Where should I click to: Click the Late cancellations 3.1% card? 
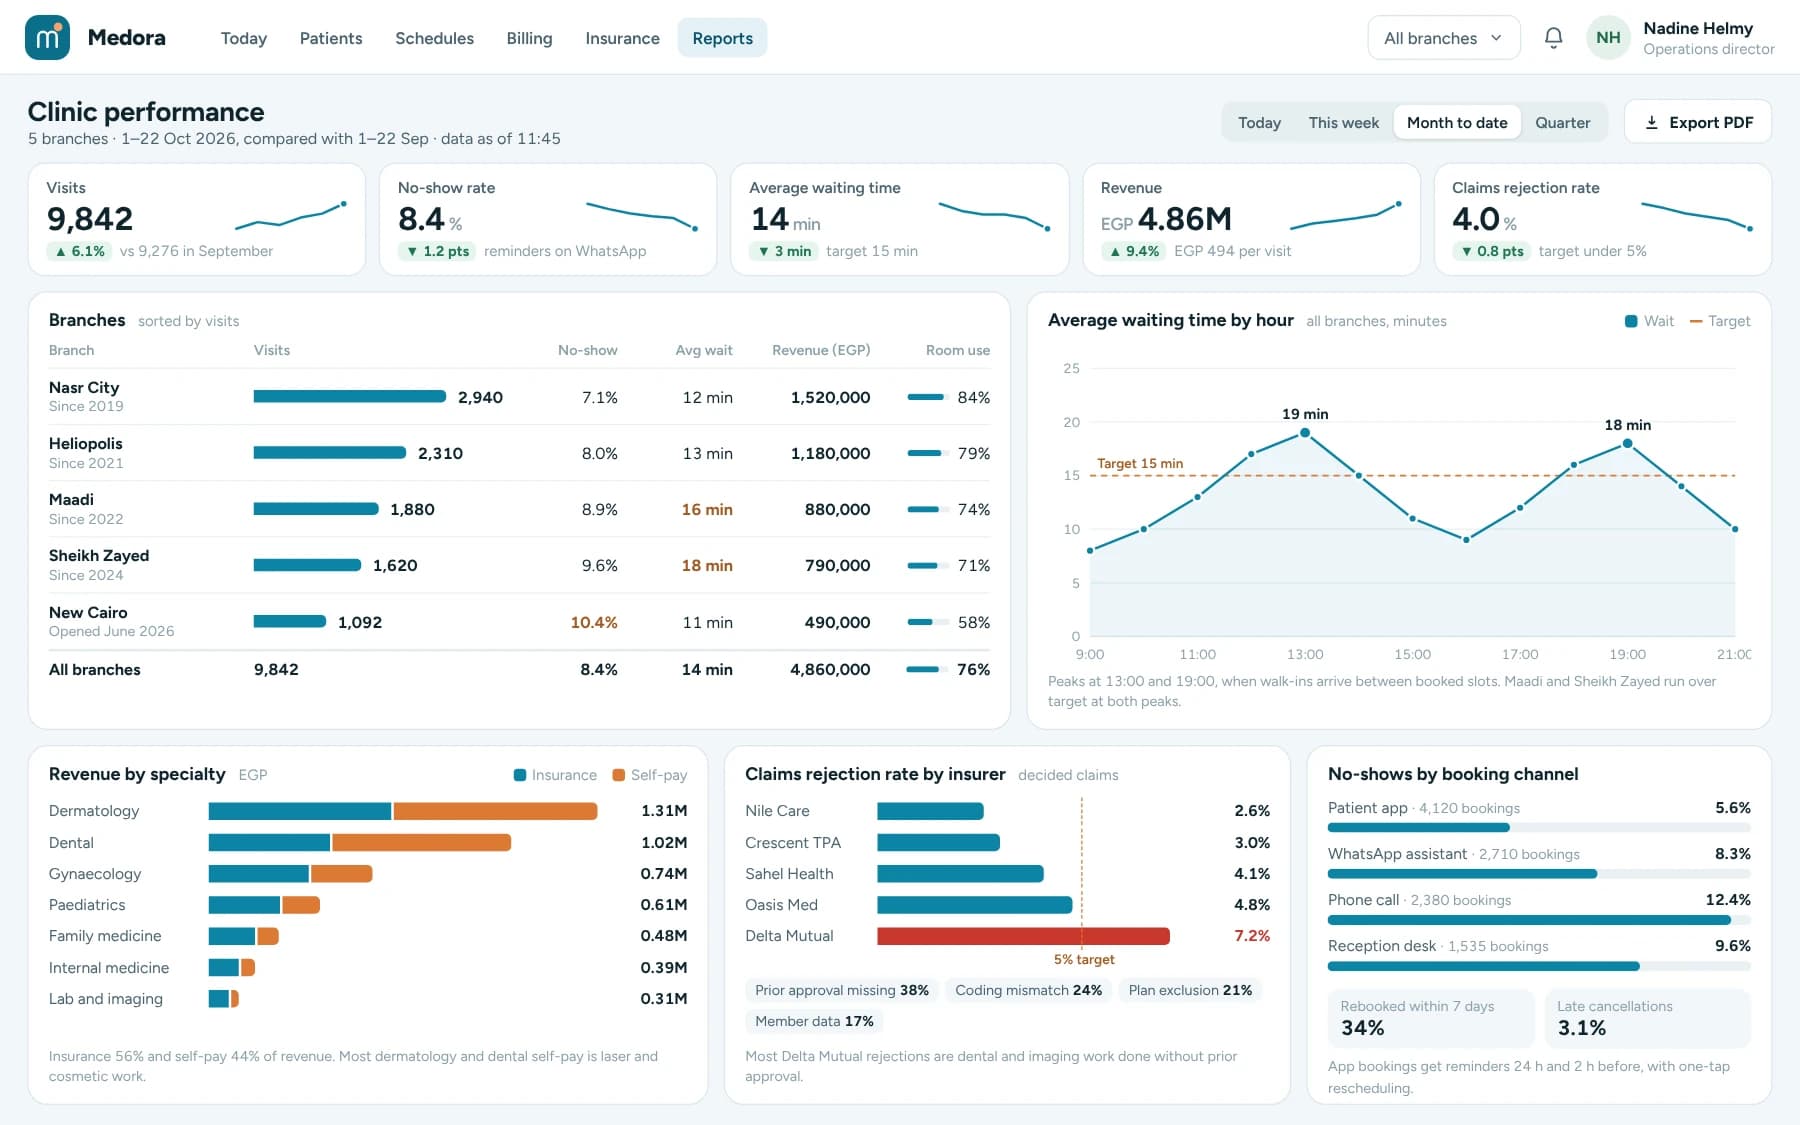[x=1647, y=1018]
